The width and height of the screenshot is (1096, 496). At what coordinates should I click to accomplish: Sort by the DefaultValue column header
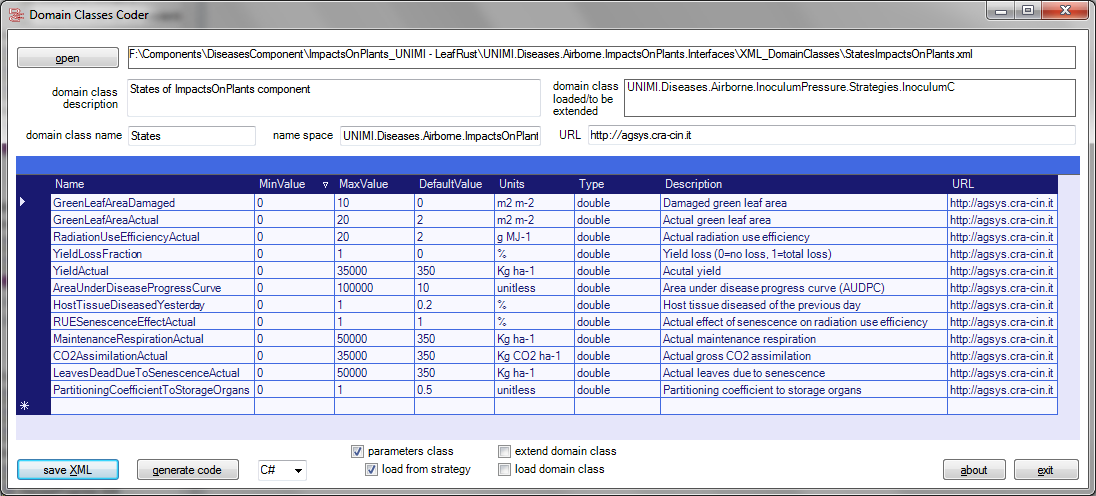click(454, 184)
